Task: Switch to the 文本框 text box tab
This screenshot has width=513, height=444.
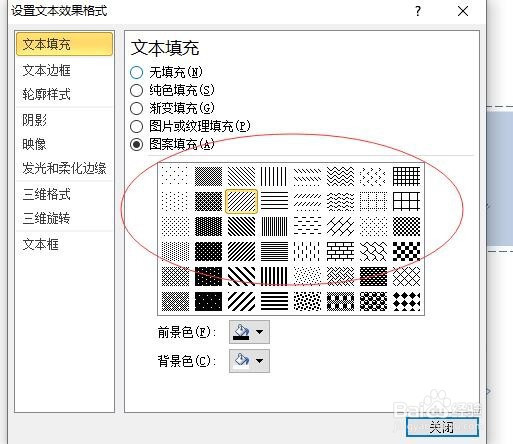Action: (64, 245)
